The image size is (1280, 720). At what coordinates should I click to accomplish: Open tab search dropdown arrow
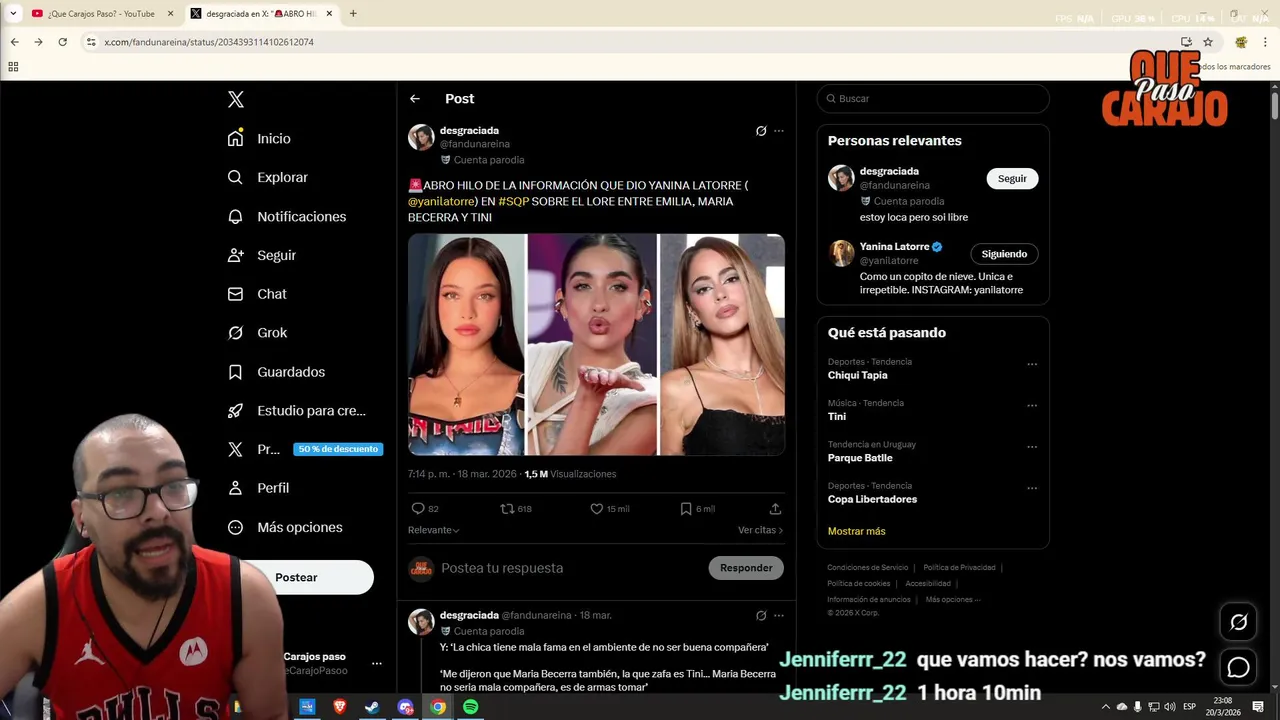13,14
